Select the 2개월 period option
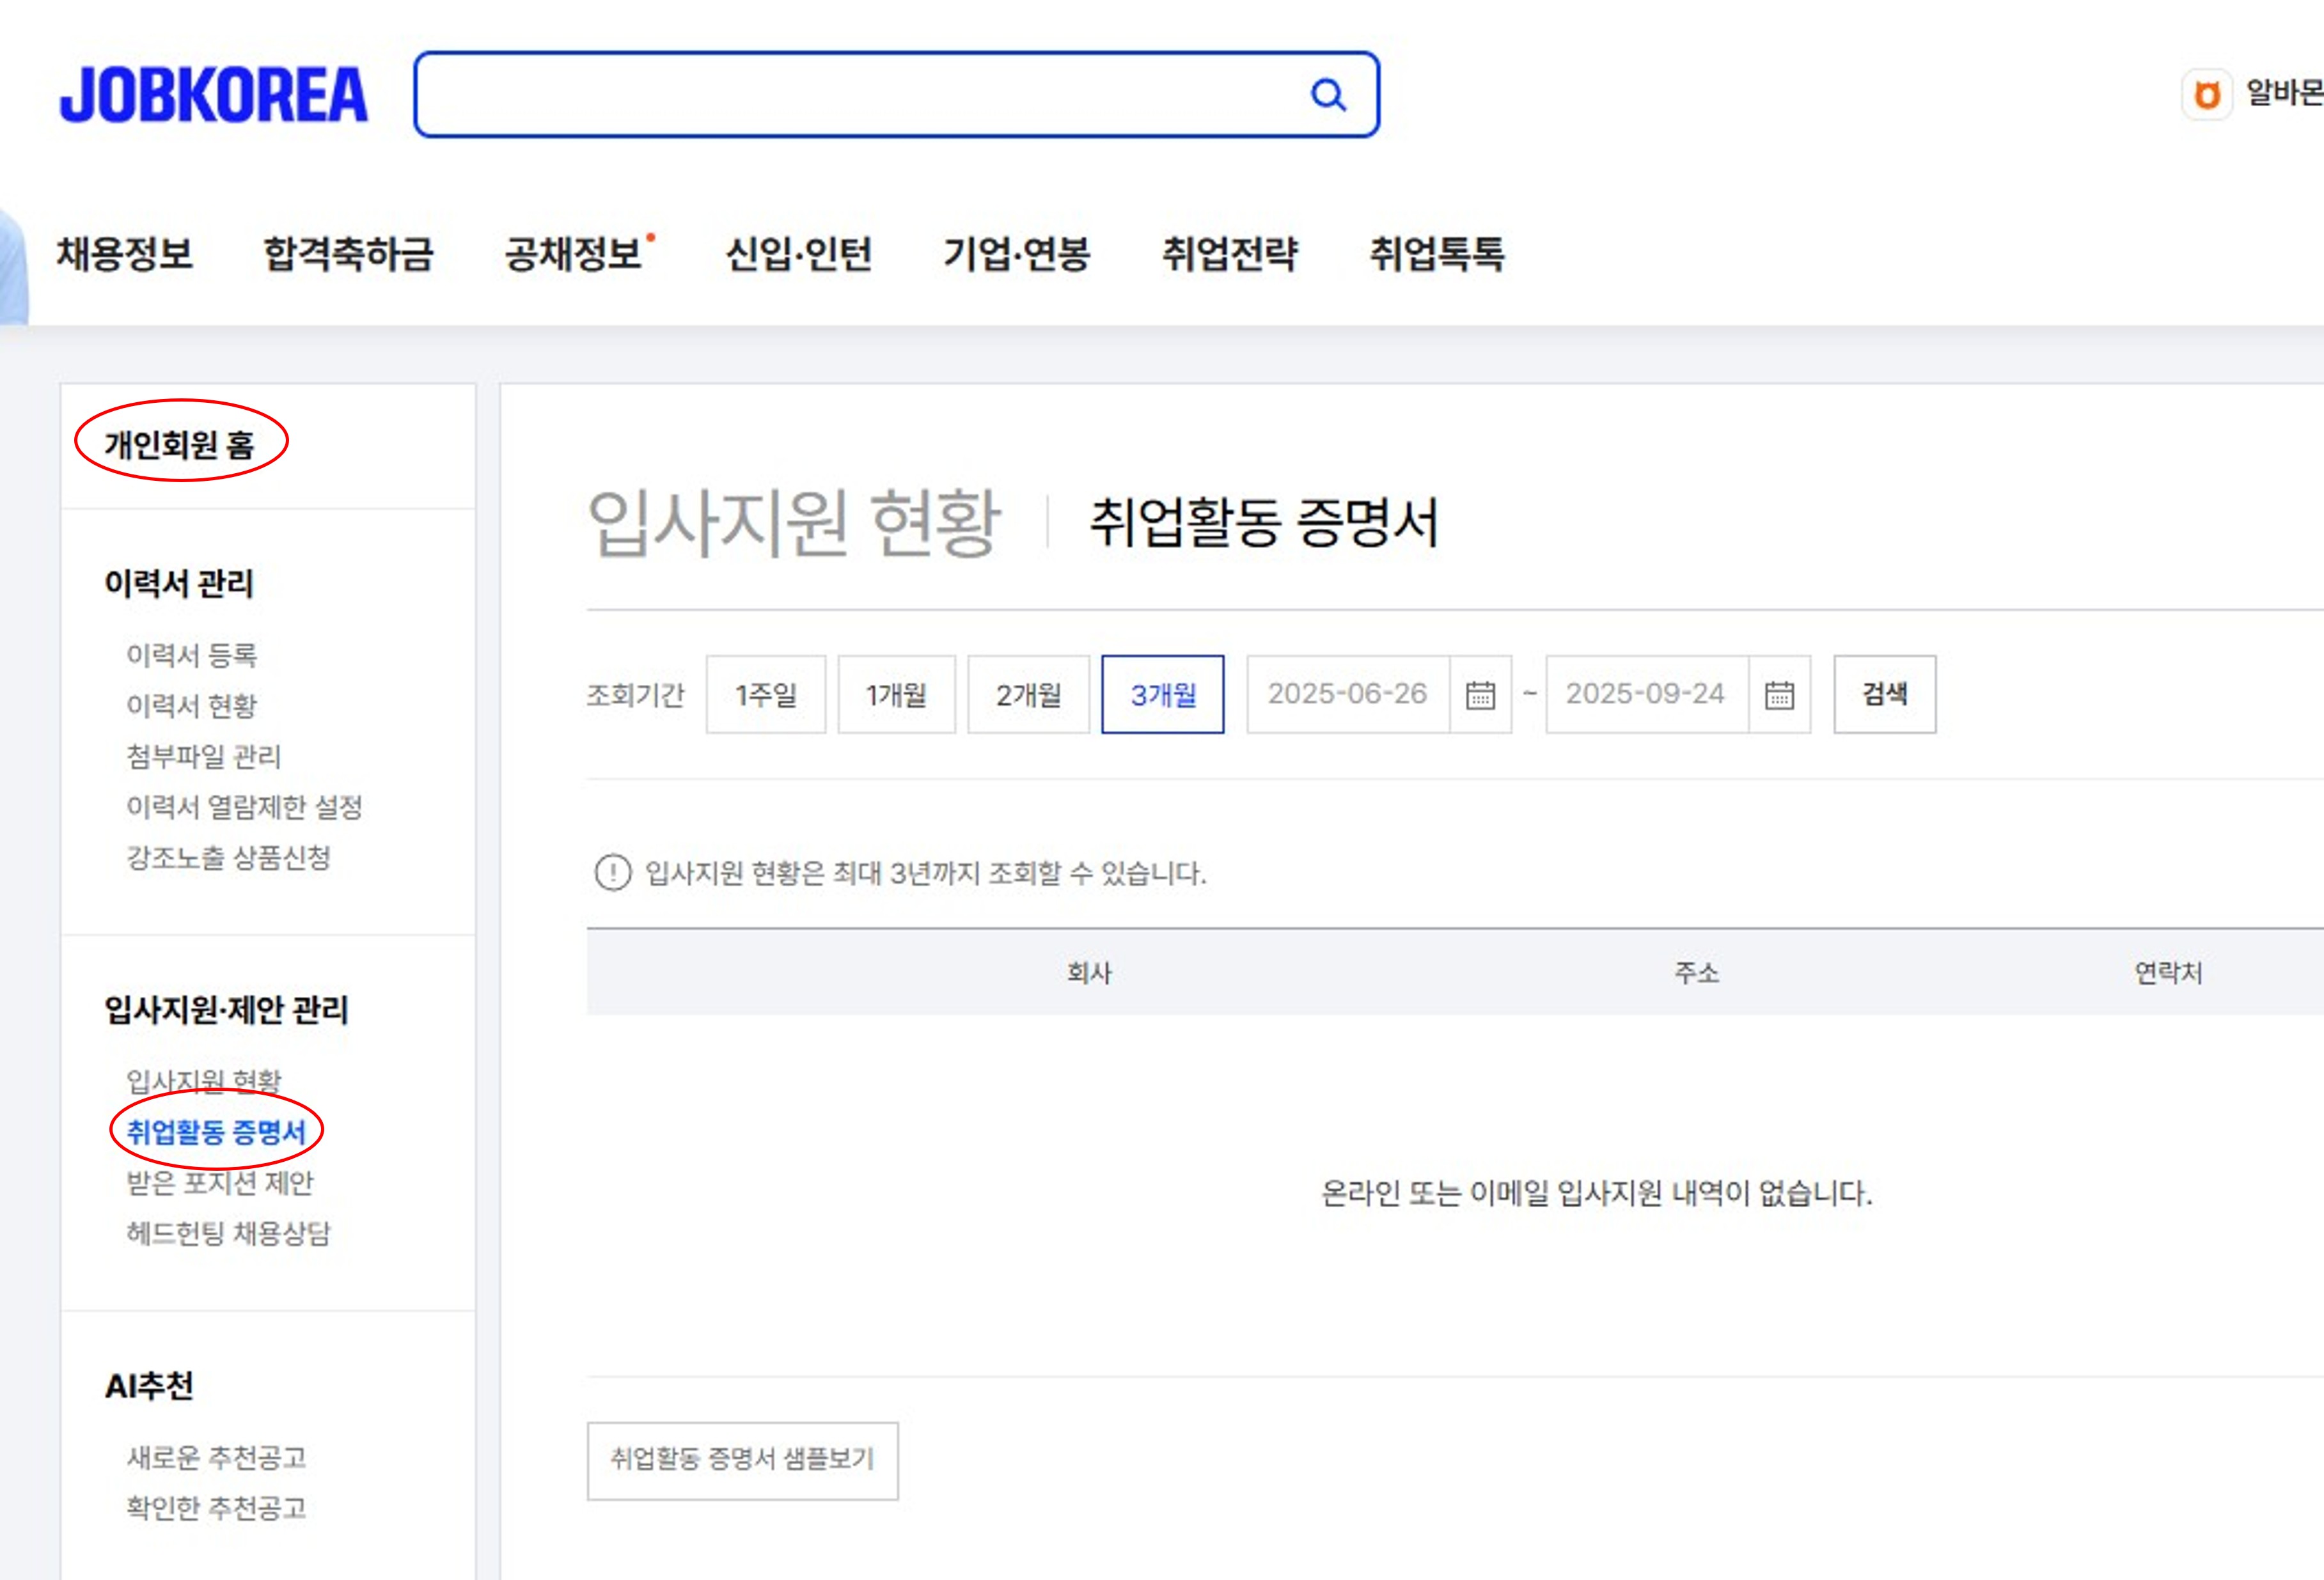The width and height of the screenshot is (2324, 1580). click(1028, 695)
